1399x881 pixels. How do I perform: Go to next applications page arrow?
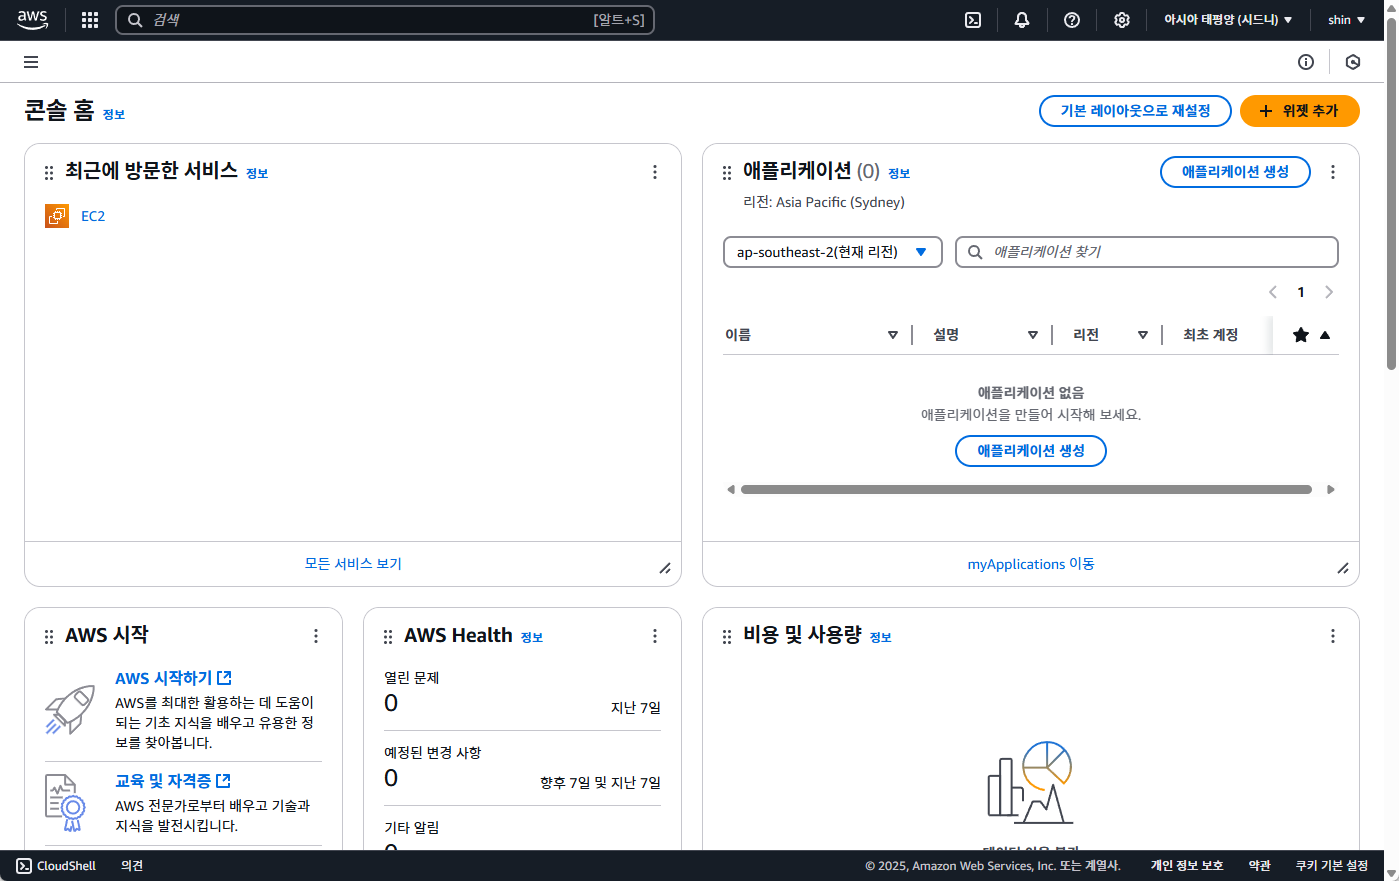click(1329, 292)
